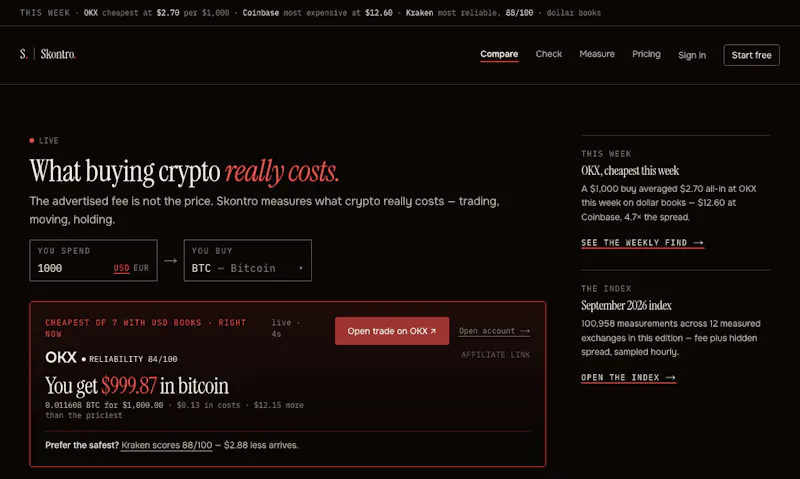Click the Start free button
The height and width of the screenshot is (479, 800).
point(752,55)
